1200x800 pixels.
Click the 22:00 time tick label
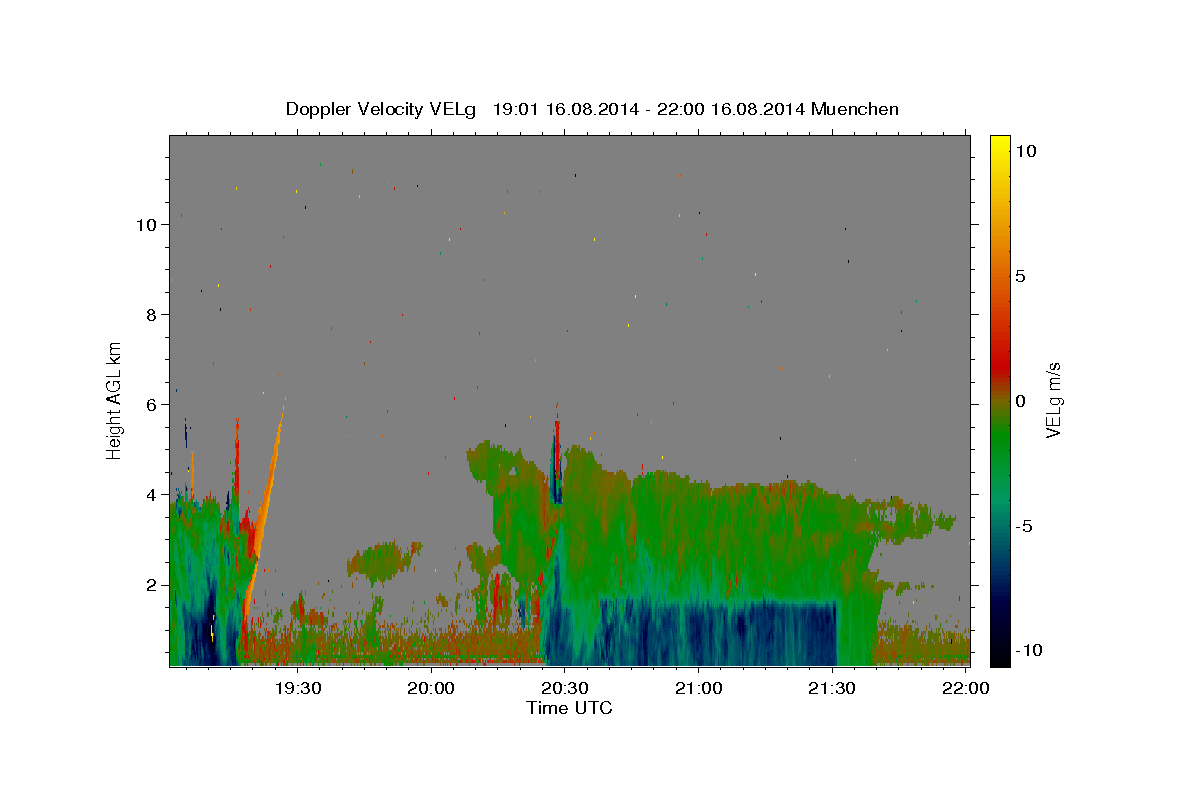[967, 688]
